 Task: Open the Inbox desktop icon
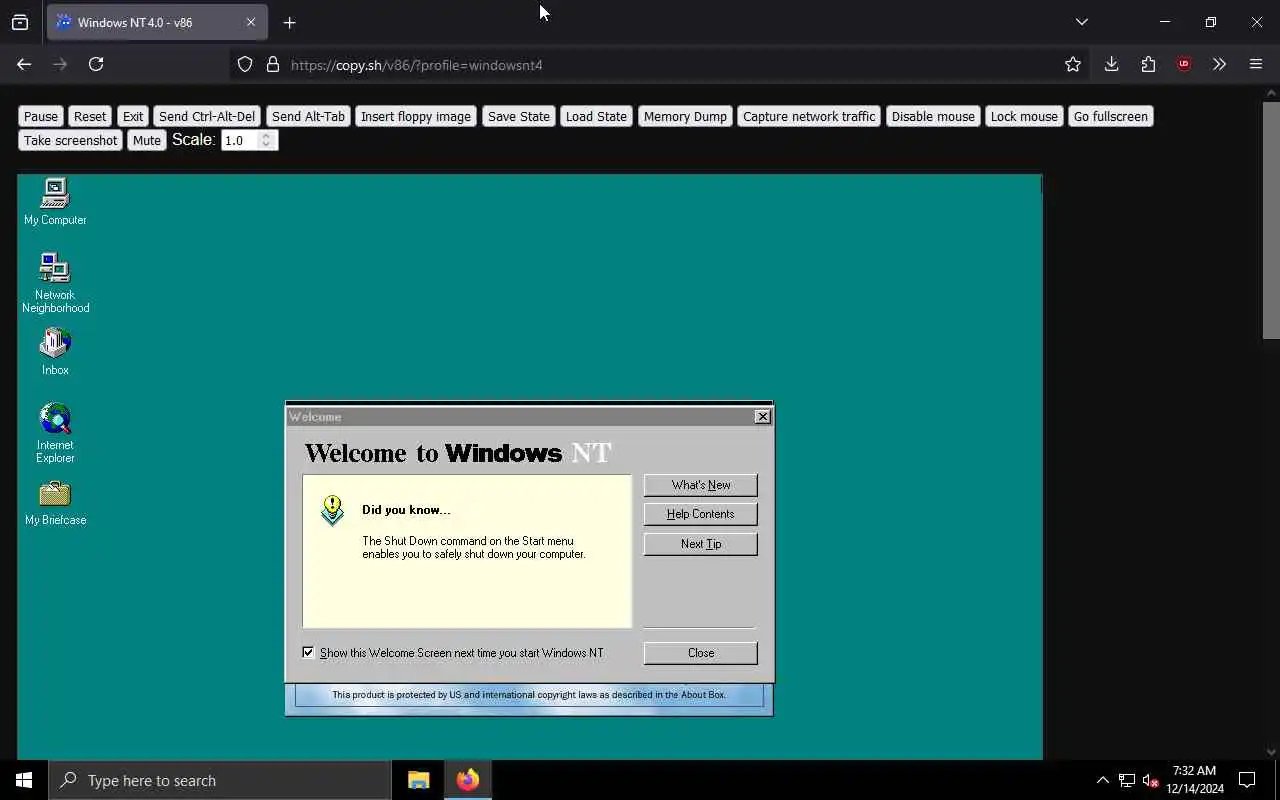55,352
